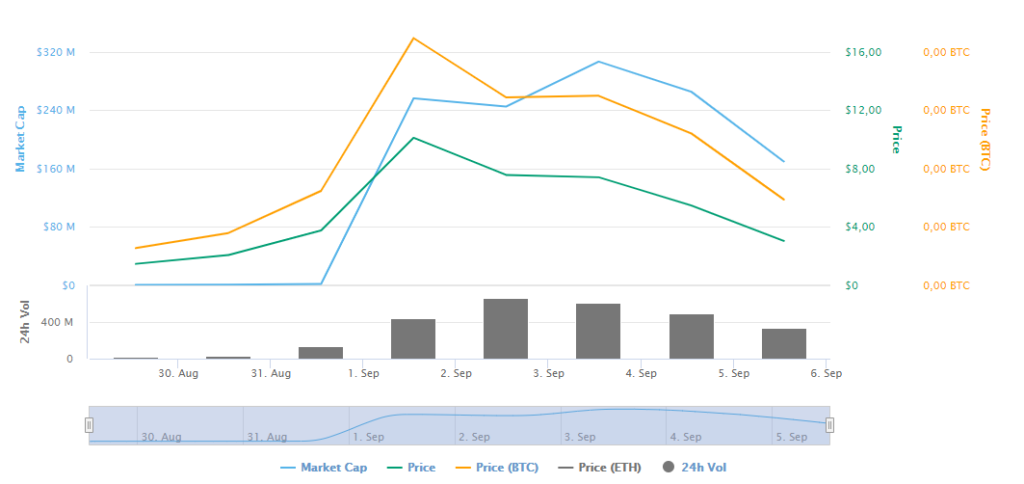Toggle the Market Cap series in the legend
The height and width of the screenshot is (484, 1024).
coord(324,468)
